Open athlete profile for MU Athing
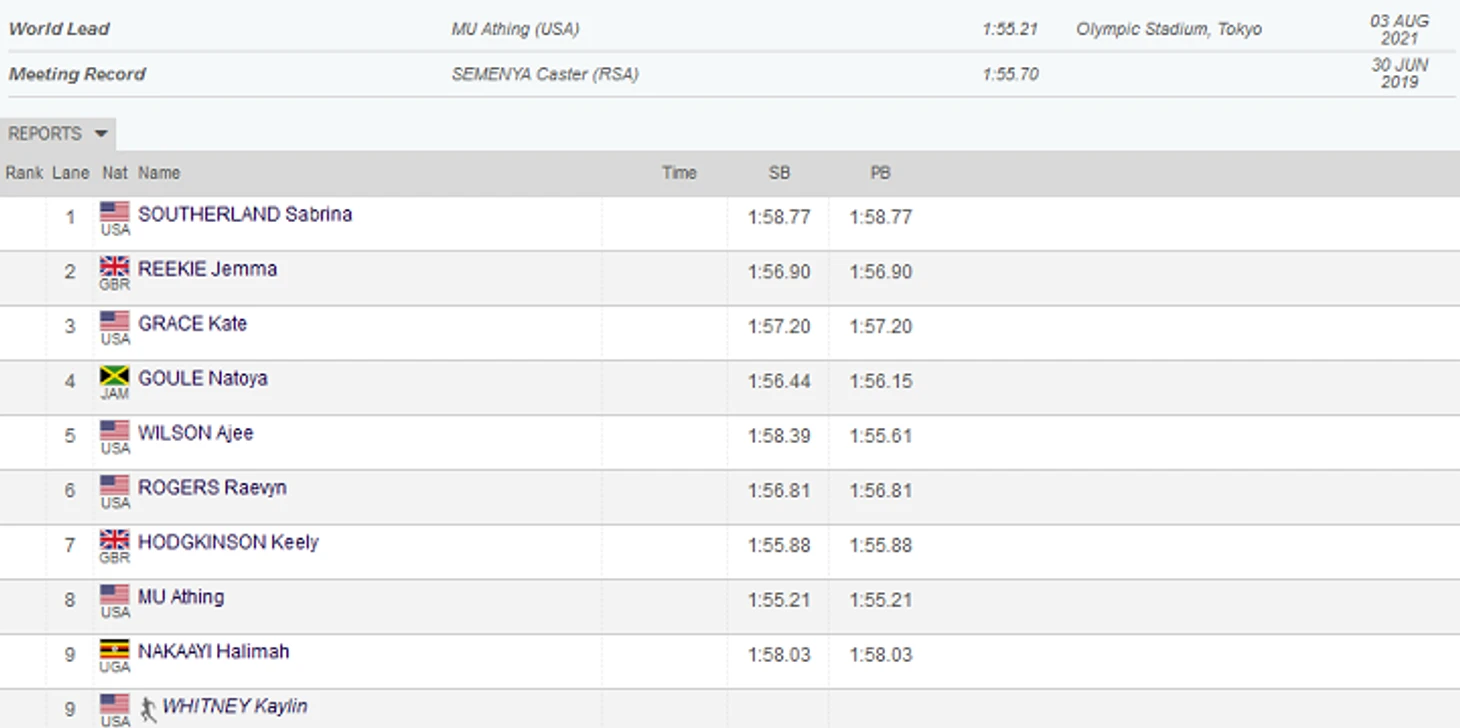This screenshot has width=1460, height=728. pos(181,597)
